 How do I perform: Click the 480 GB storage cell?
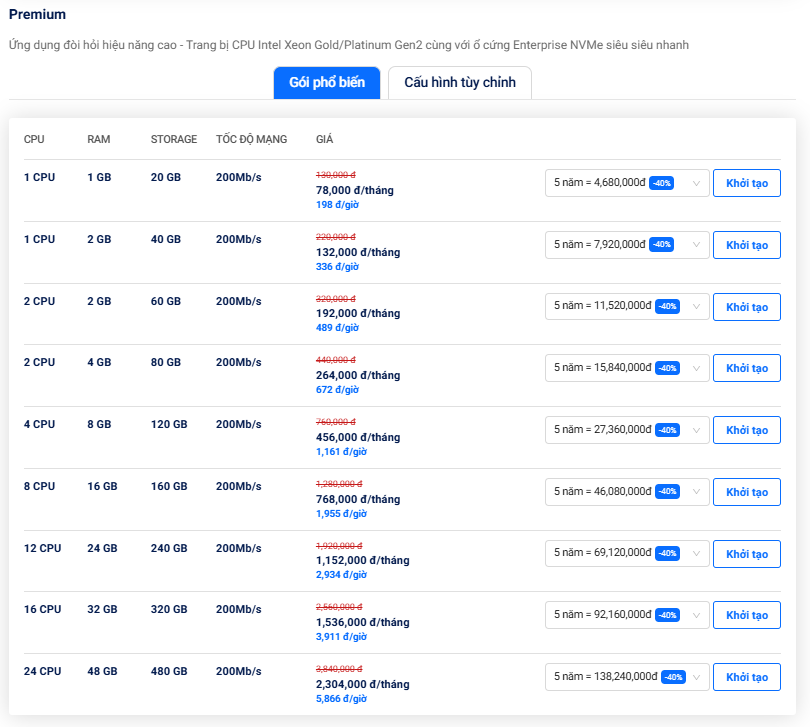click(x=169, y=671)
